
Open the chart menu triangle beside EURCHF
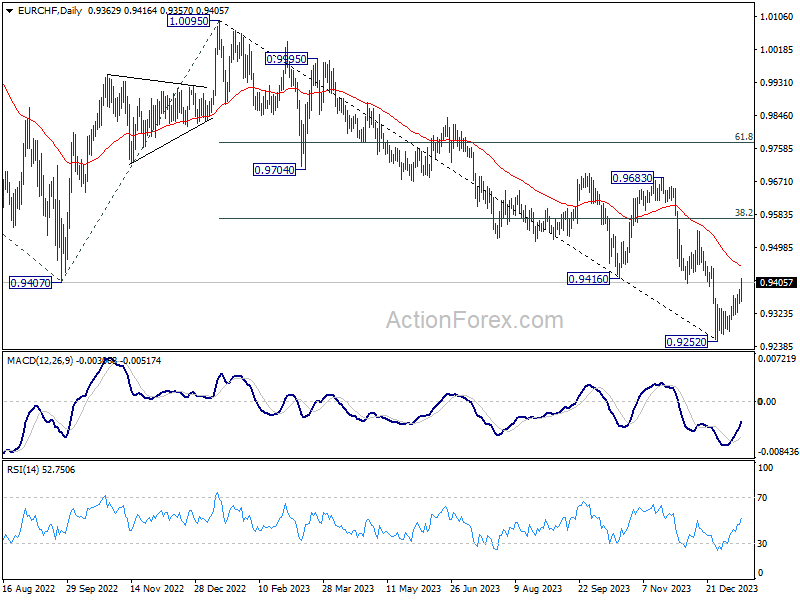(10, 11)
